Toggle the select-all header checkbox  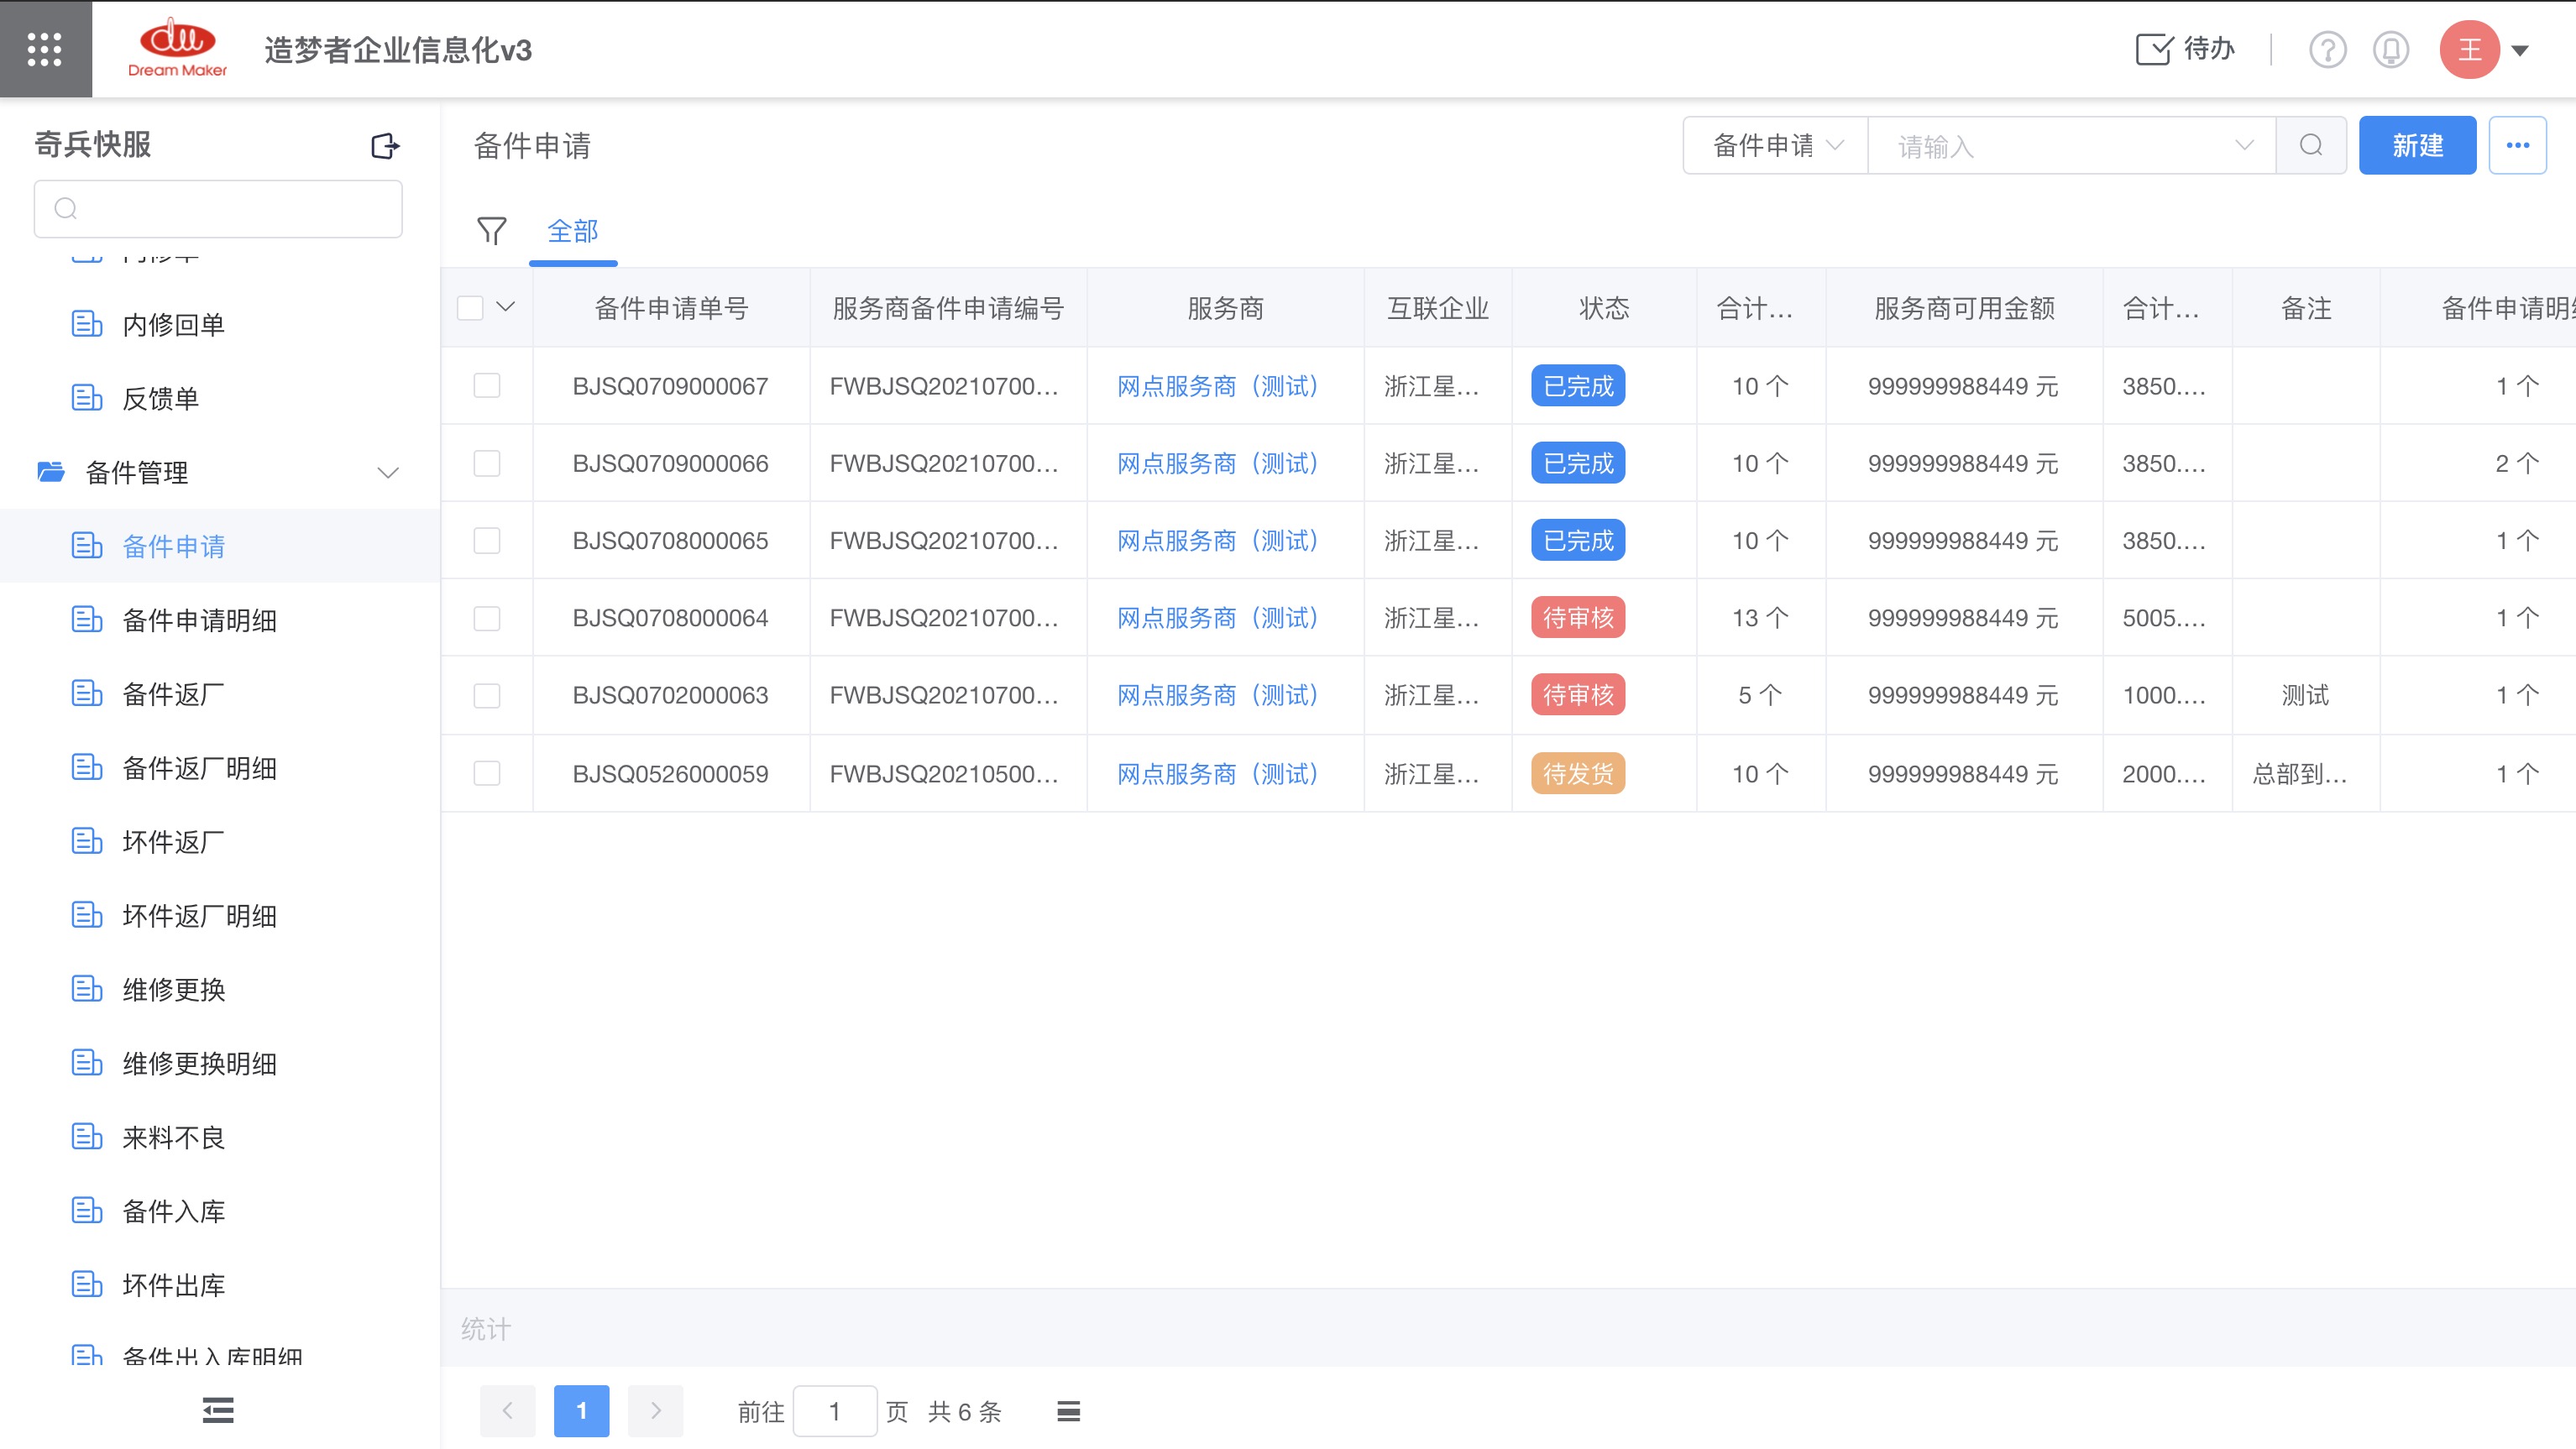470,307
